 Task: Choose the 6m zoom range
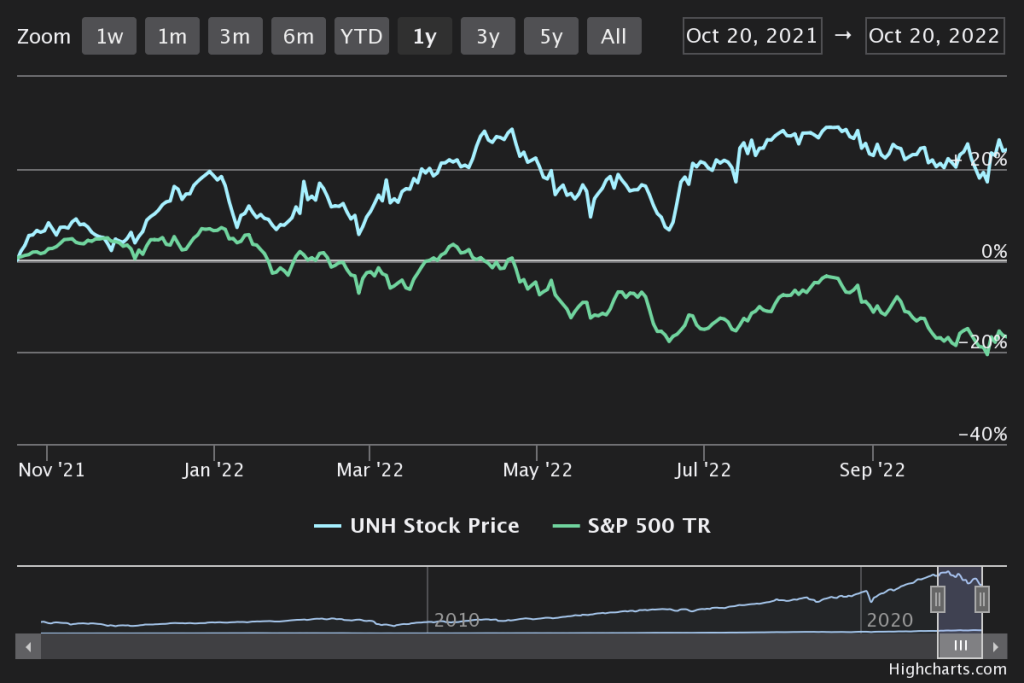(x=298, y=37)
